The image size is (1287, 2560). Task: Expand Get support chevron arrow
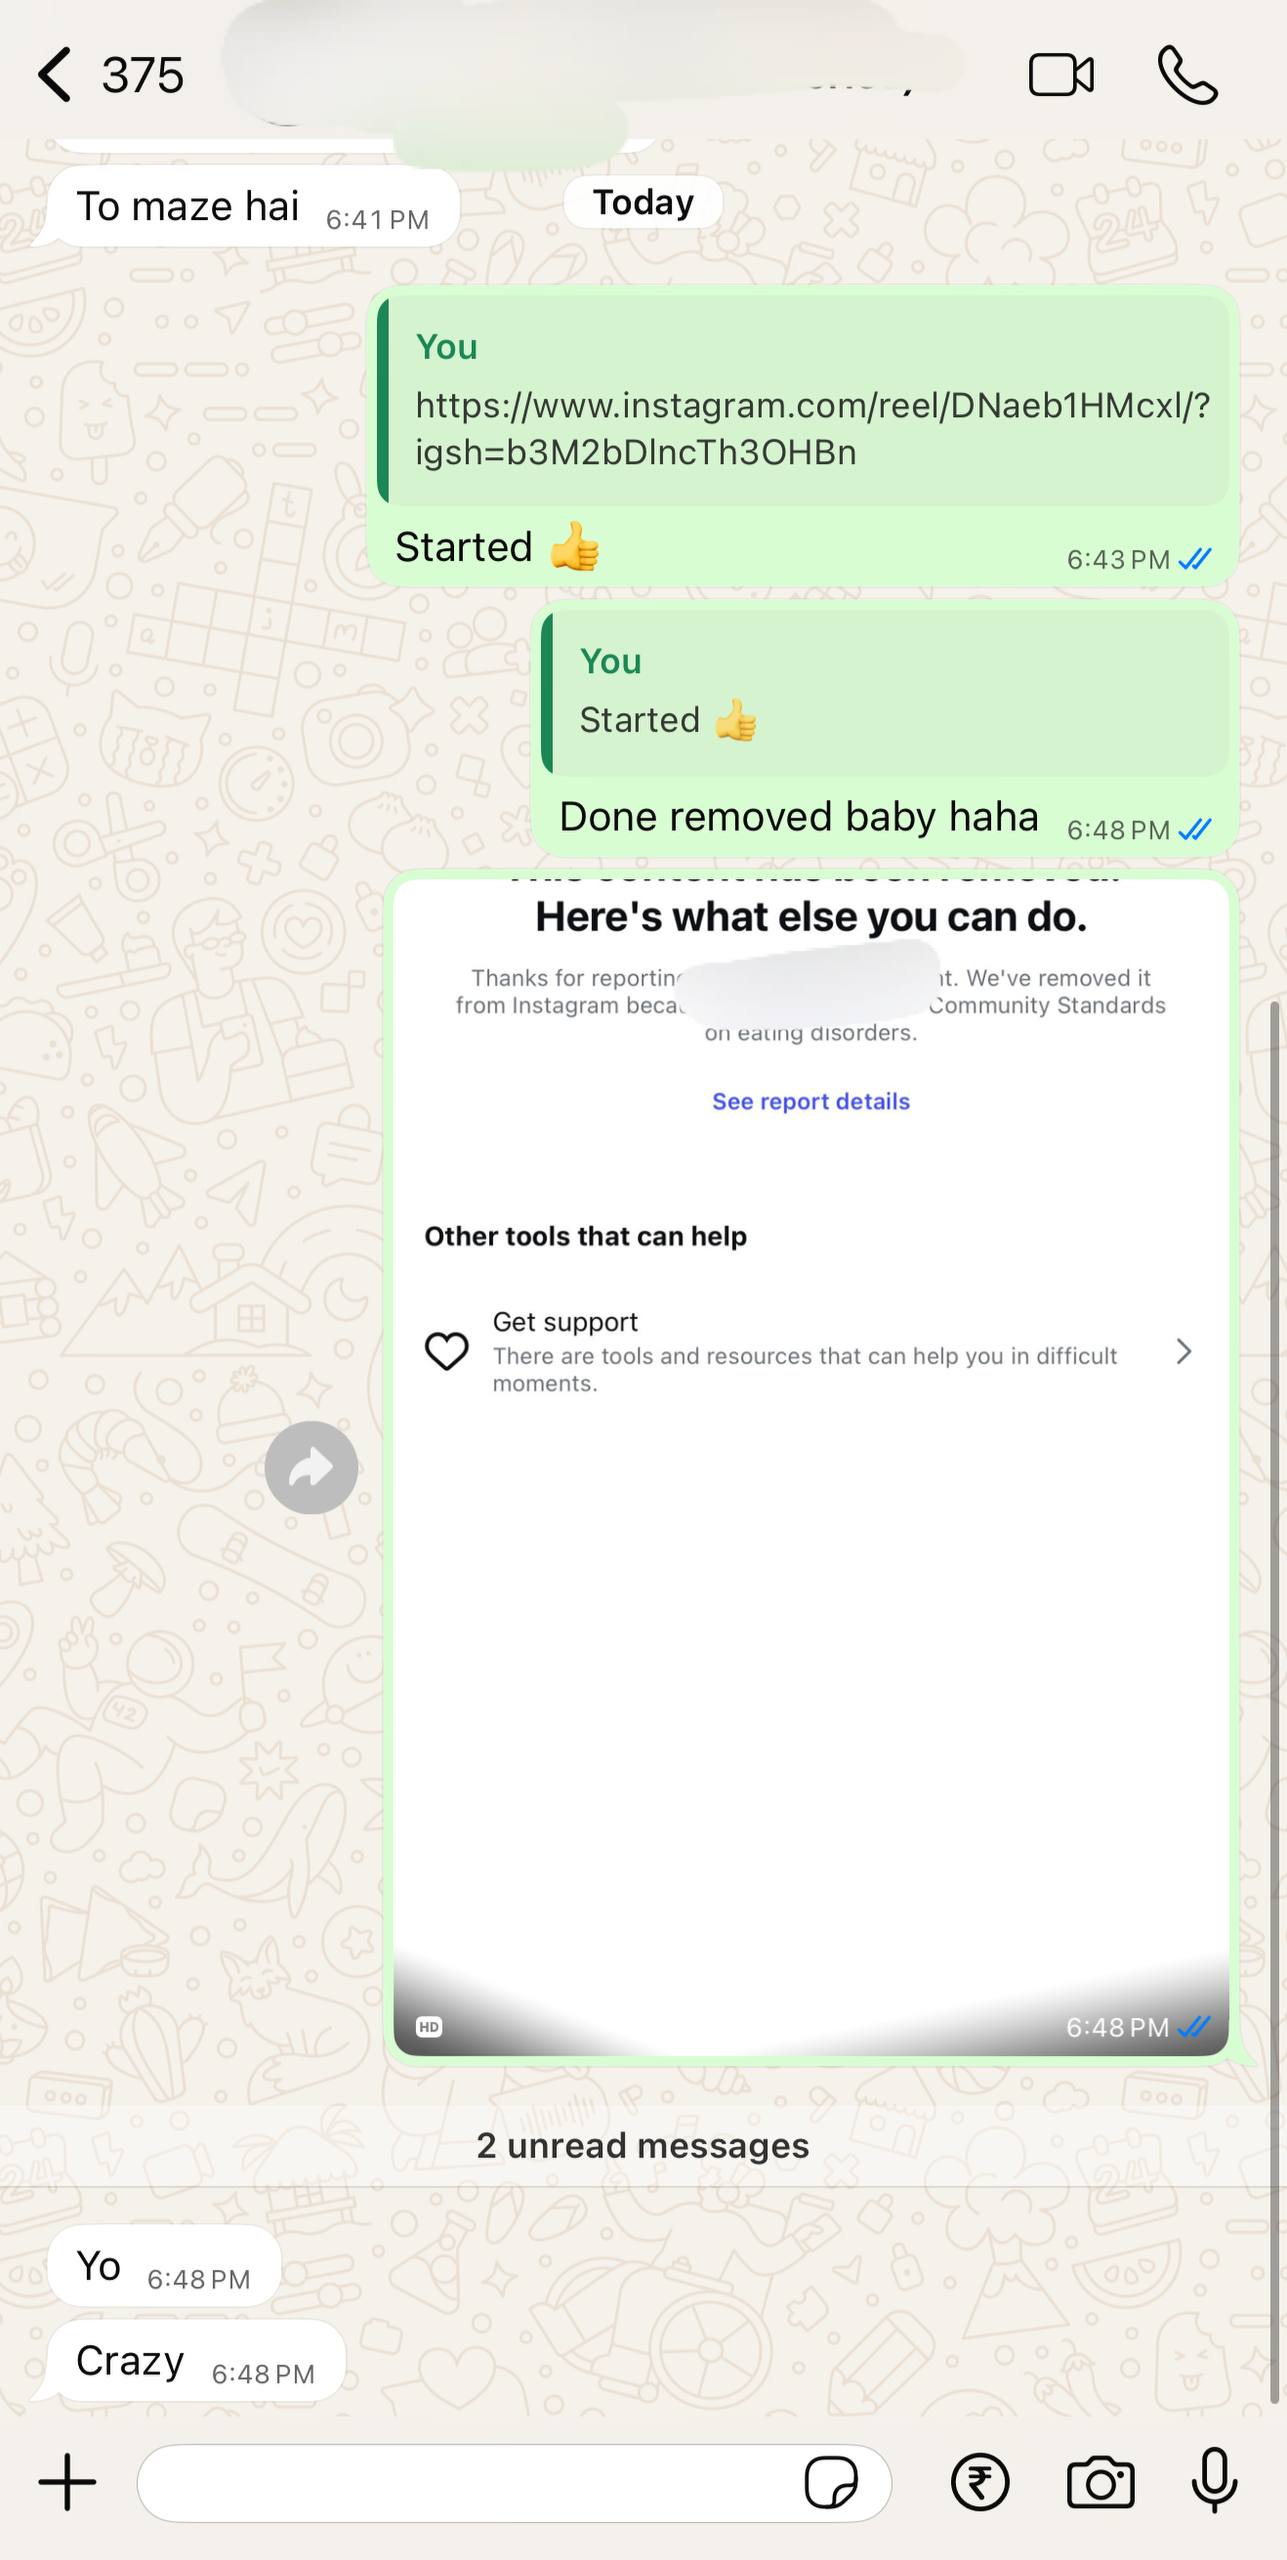[1184, 1352]
